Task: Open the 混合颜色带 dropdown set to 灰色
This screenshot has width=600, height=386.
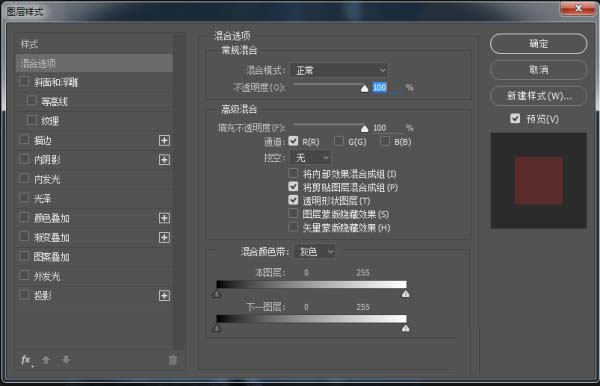Action: click(x=315, y=252)
